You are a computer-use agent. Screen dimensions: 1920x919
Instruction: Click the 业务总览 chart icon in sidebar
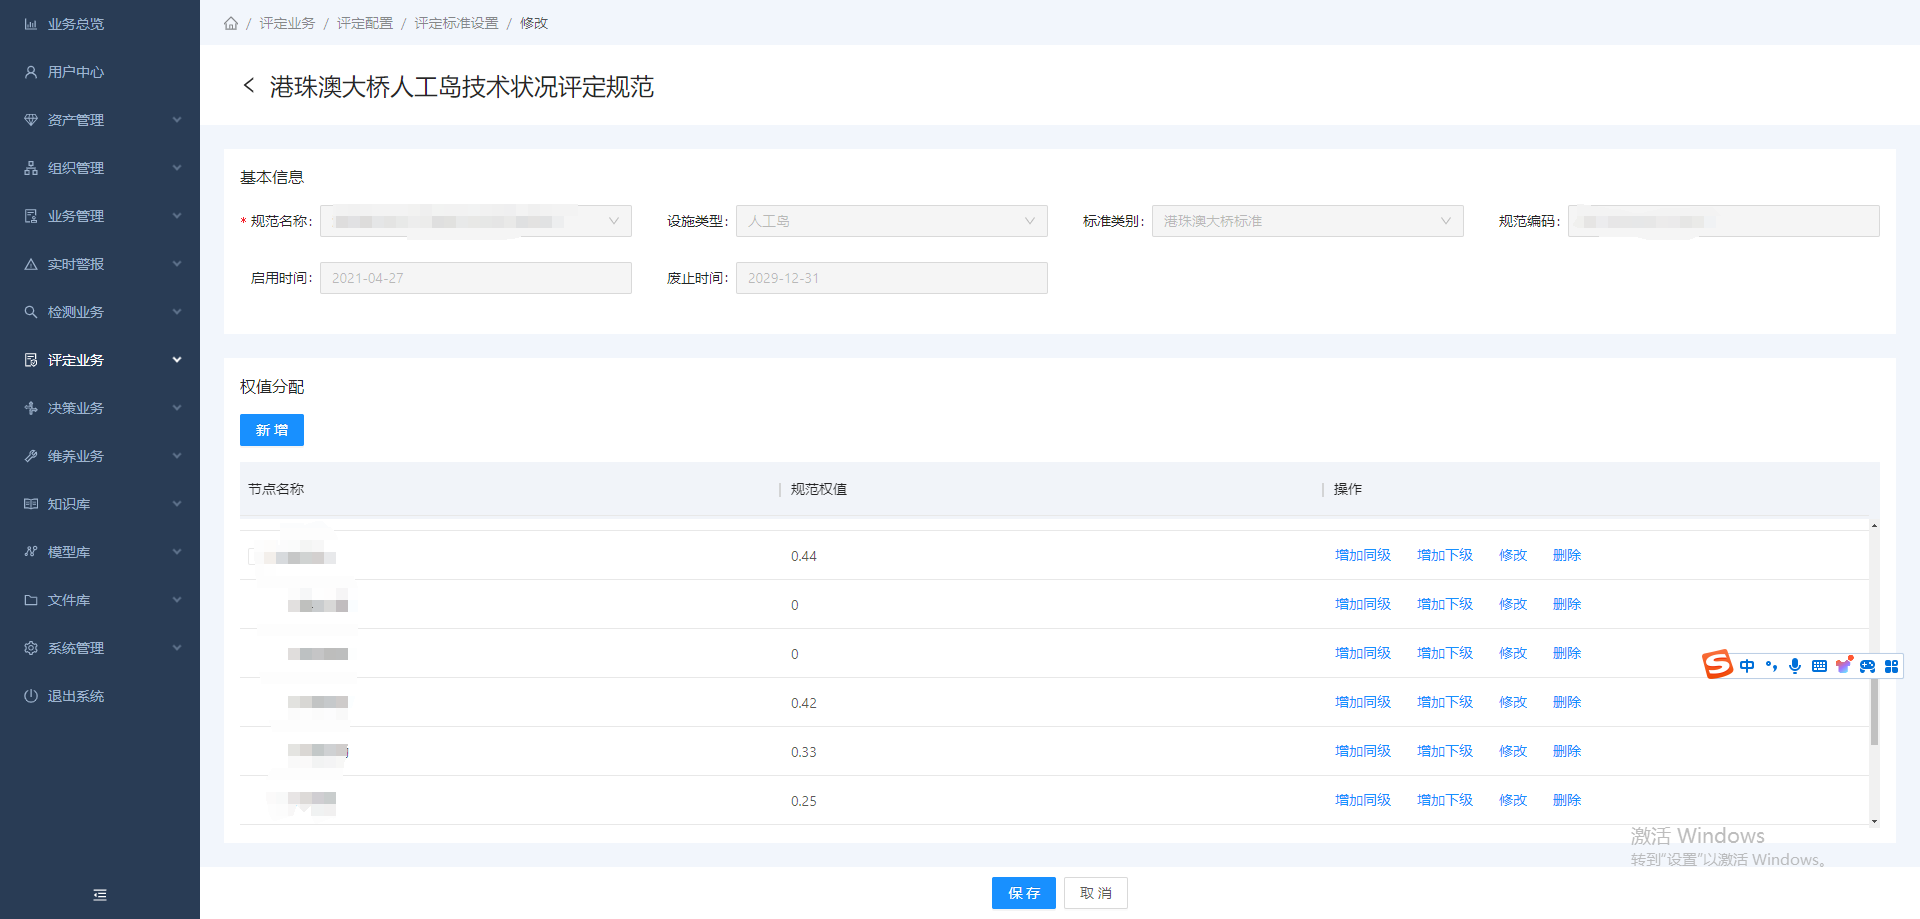click(x=31, y=24)
